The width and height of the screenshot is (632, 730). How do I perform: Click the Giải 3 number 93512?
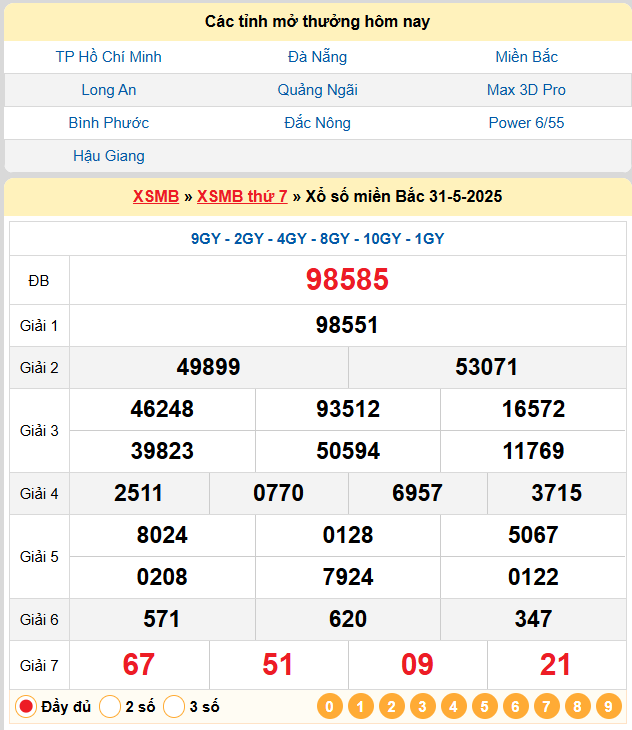pyautogui.click(x=348, y=409)
